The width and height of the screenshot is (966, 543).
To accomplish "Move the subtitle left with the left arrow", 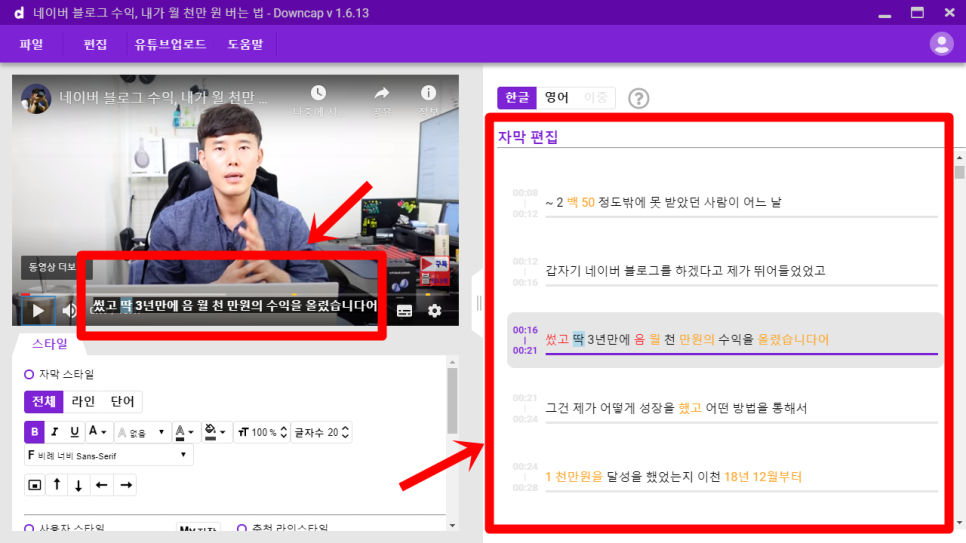I will click(x=102, y=485).
